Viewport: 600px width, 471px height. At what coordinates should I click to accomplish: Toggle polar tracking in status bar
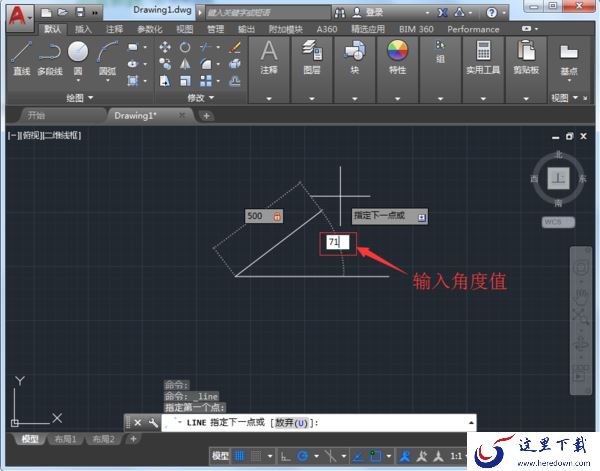303,456
